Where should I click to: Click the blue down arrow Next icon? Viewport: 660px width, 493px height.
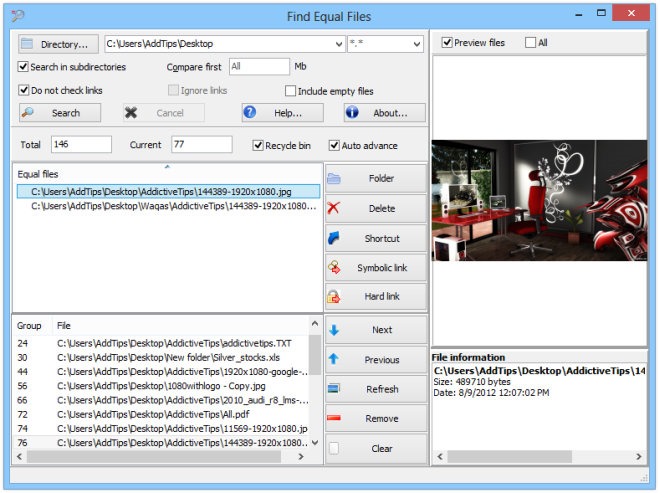(334, 330)
